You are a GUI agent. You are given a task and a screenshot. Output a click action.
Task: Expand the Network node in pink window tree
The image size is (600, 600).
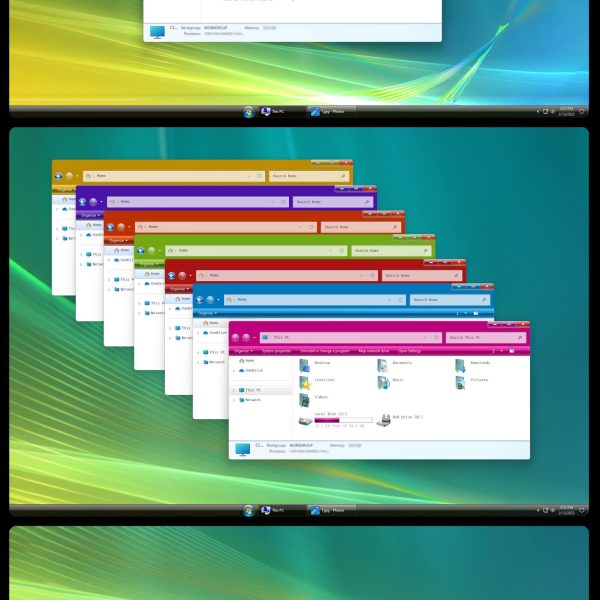234,400
